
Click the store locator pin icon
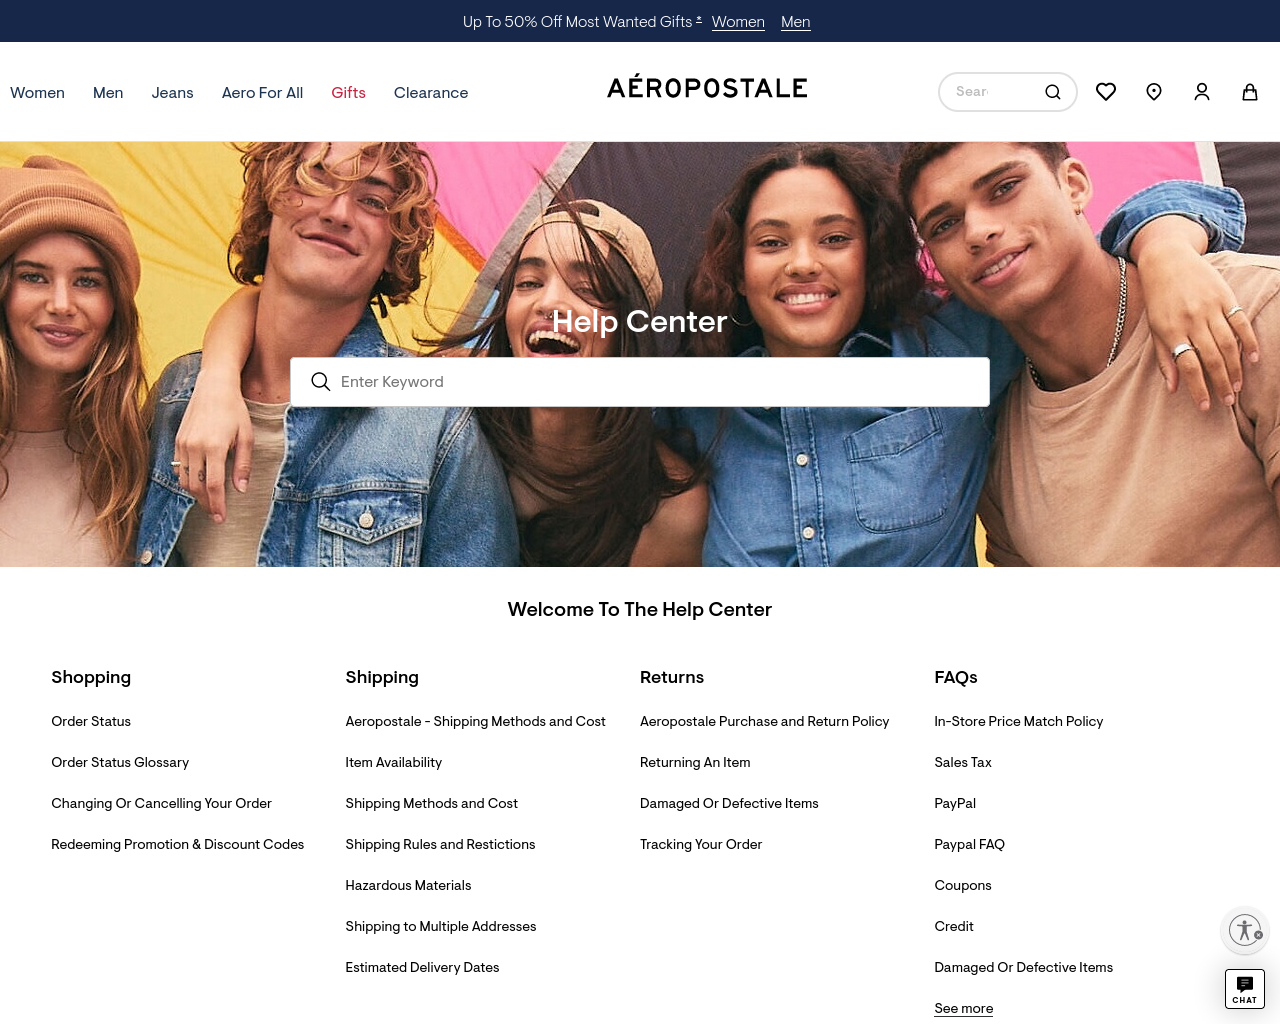(1154, 92)
